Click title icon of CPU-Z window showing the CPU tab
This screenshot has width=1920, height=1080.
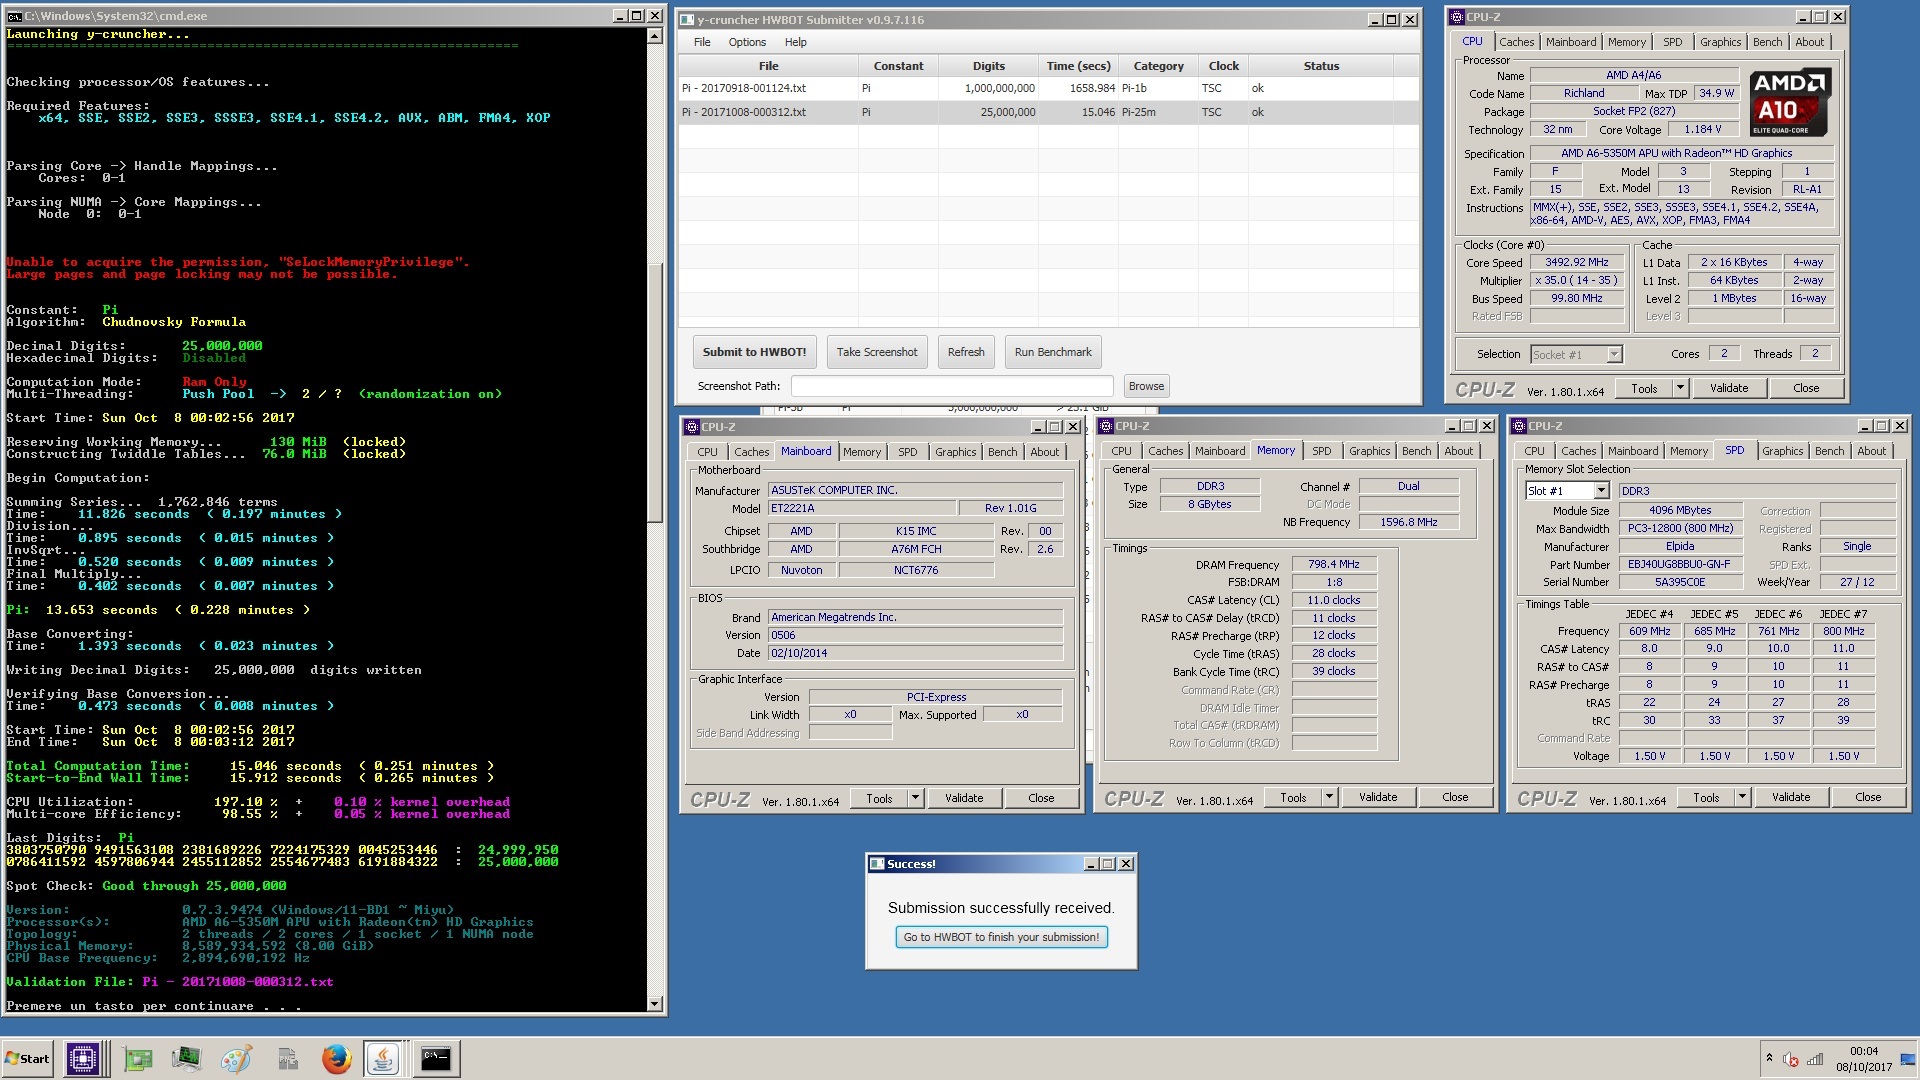point(1458,17)
